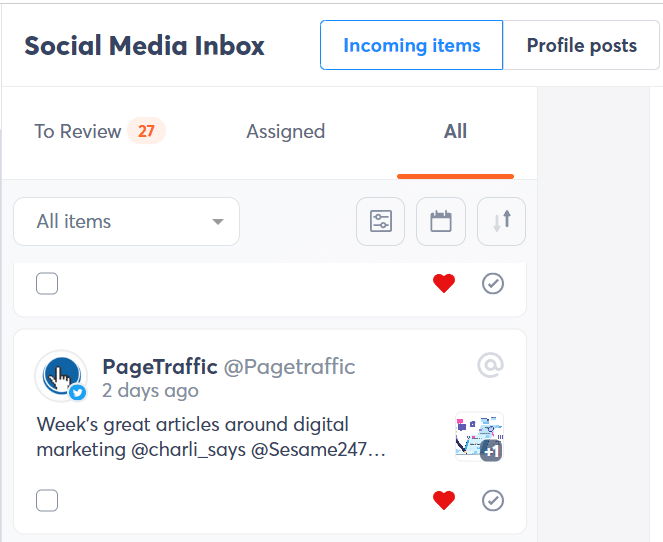The height and width of the screenshot is (542, 663).
Task: Click the Incoming items button
Action: pos(411,45)
